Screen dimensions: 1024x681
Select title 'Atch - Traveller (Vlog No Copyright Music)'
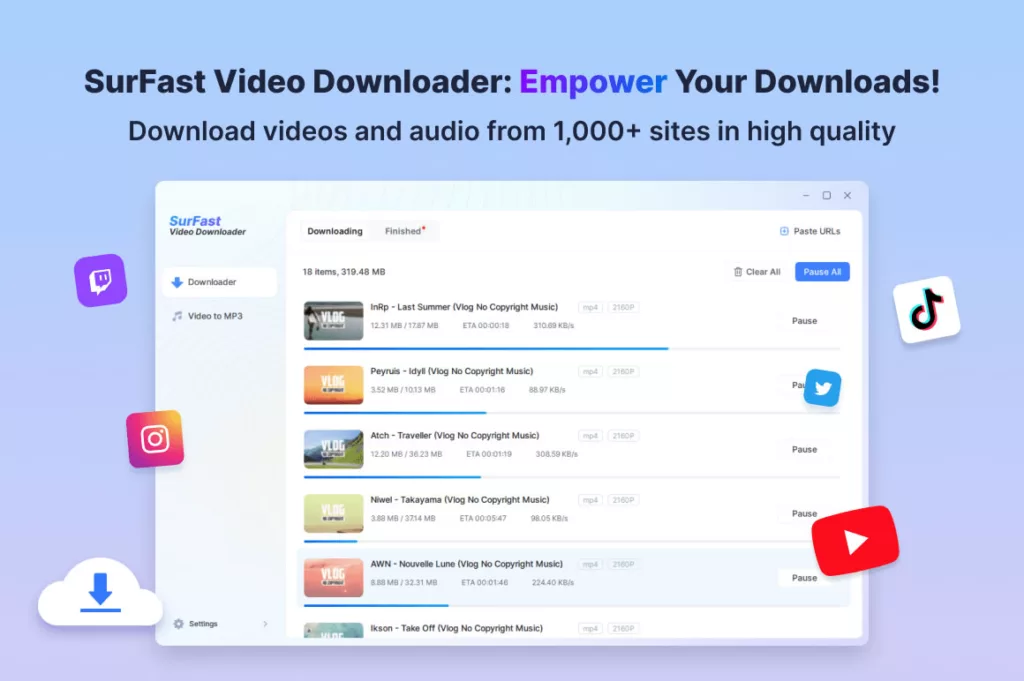tap(455, 436)
